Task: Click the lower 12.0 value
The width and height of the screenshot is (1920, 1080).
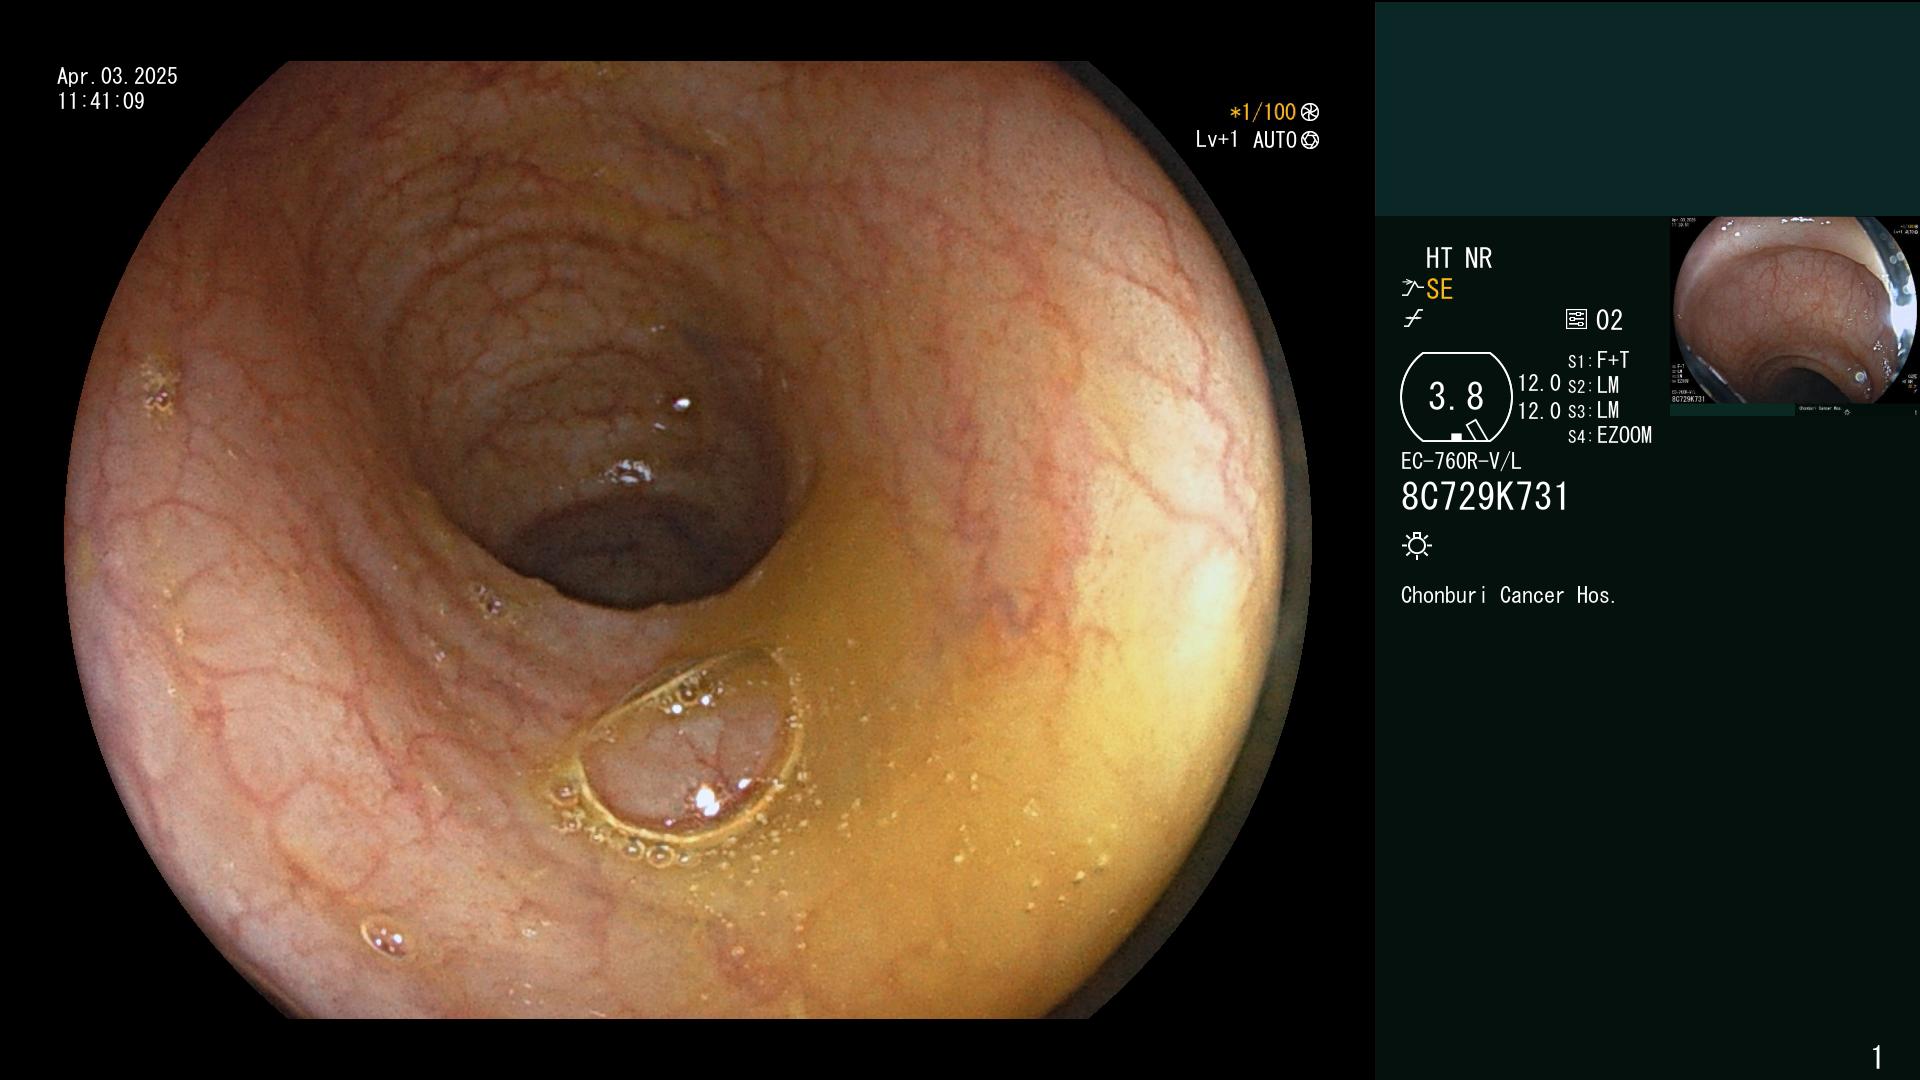Action: pyautogui.click(x=1539, y=412)
